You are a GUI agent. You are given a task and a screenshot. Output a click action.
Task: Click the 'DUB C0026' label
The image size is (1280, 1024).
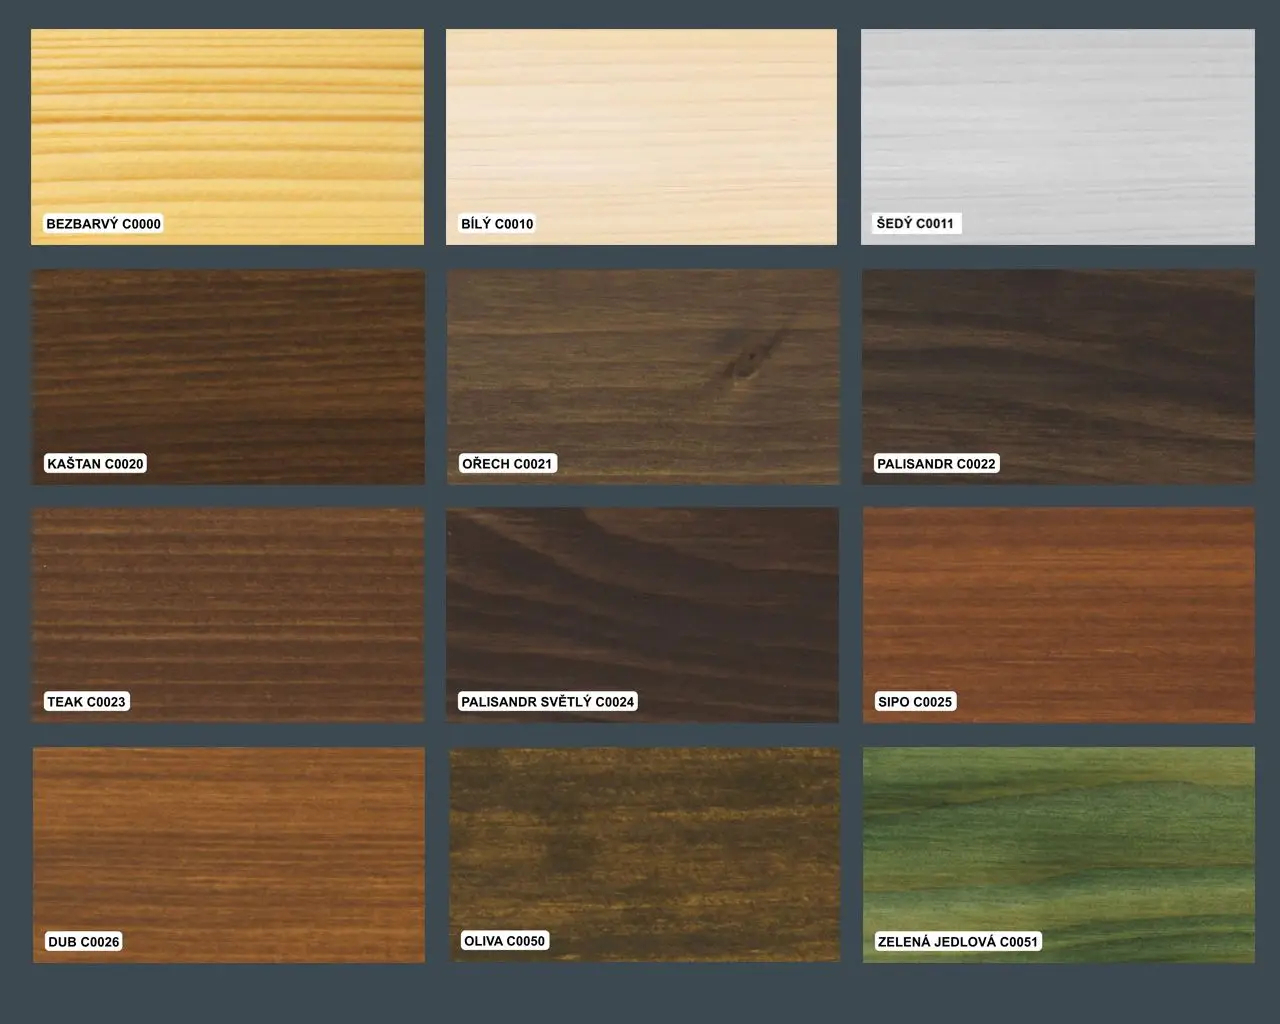(84, 942)
